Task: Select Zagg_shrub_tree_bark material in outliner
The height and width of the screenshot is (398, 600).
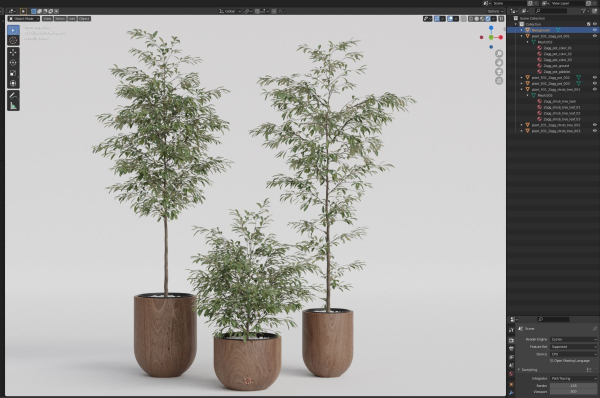Action: 560,101
